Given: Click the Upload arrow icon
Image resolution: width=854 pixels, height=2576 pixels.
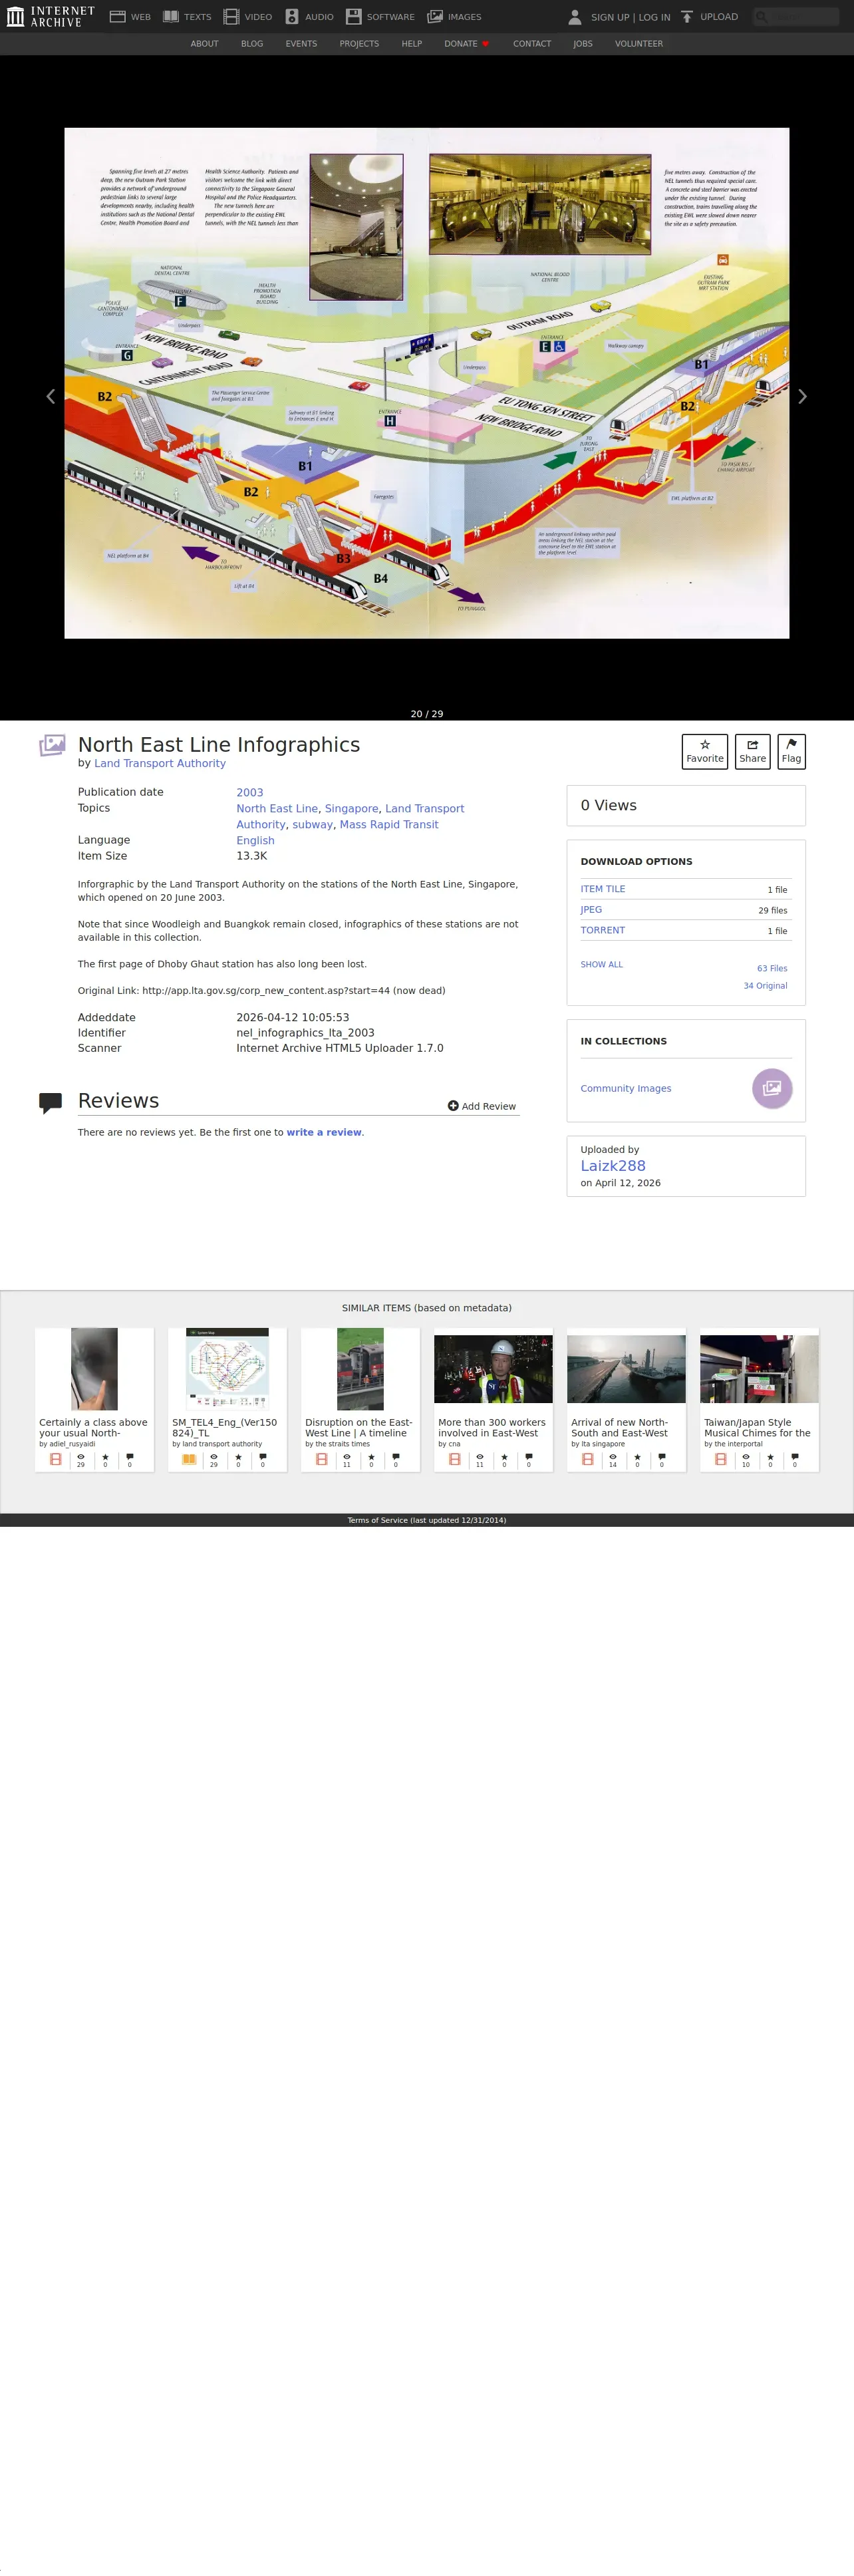Looking at the screenshot, I should 687,17.
